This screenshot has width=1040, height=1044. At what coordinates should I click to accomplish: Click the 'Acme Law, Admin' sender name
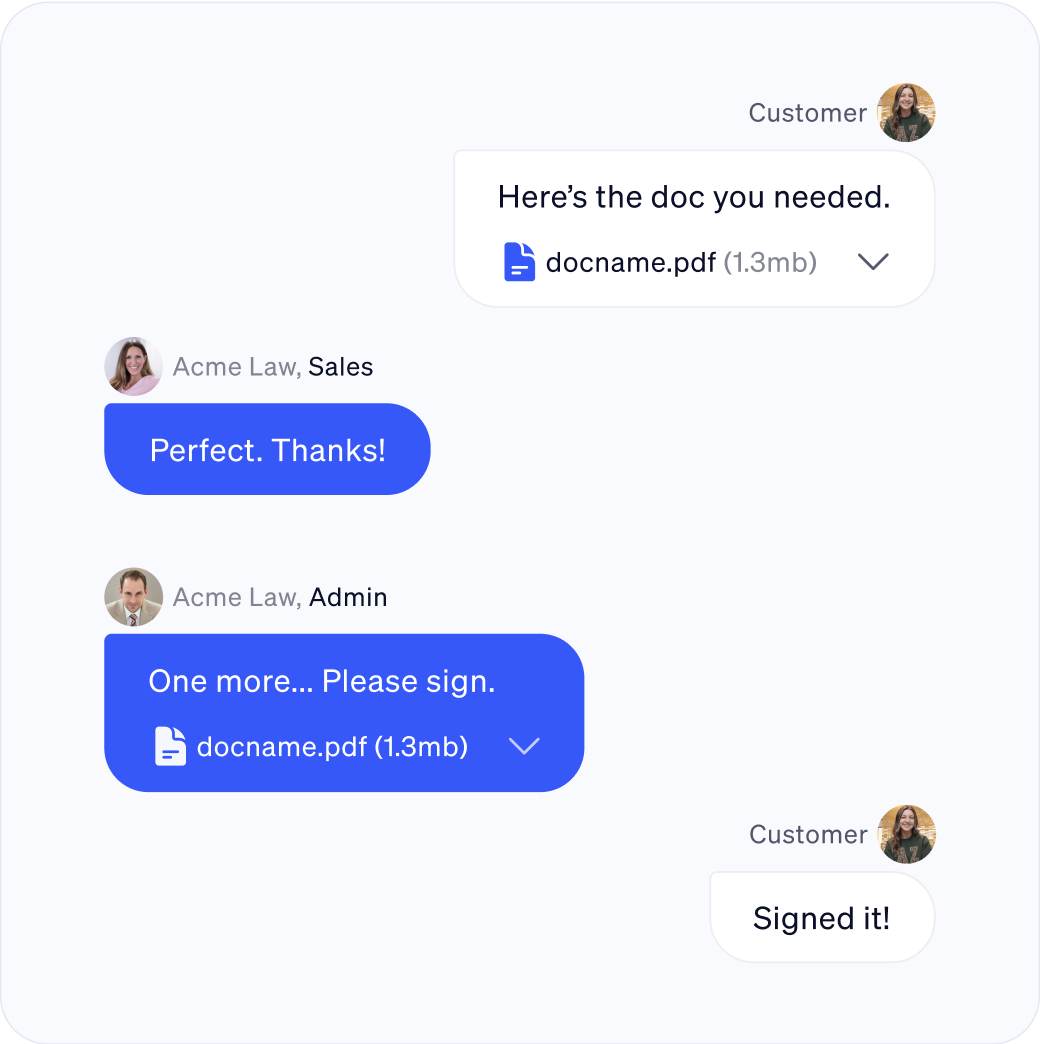click(280, 597)
